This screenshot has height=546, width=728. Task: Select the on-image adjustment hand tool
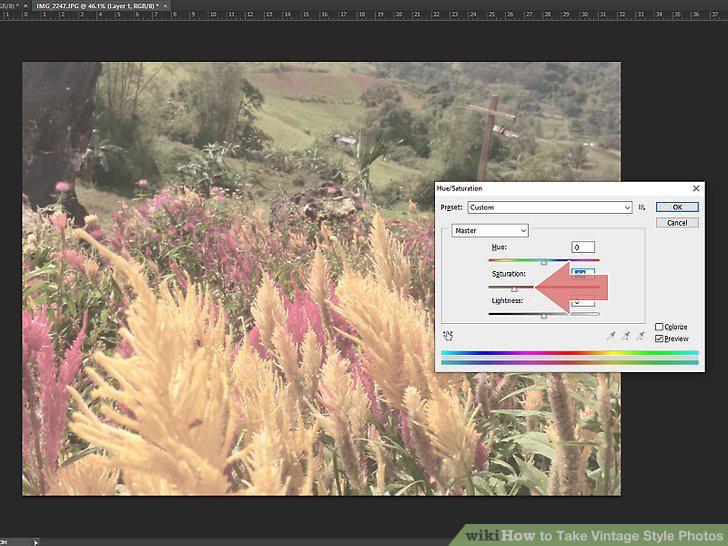(x=448, y=336)
